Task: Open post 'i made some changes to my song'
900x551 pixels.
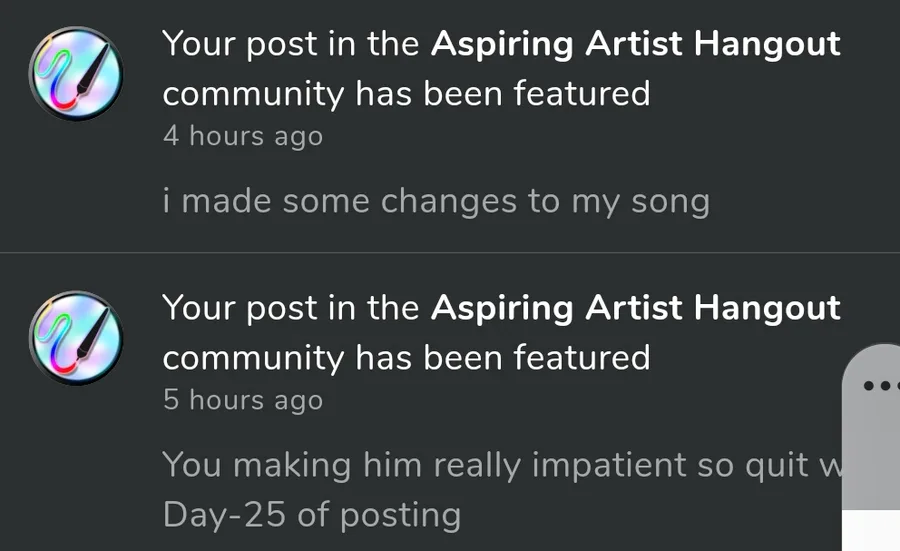Action: [436, 202]
